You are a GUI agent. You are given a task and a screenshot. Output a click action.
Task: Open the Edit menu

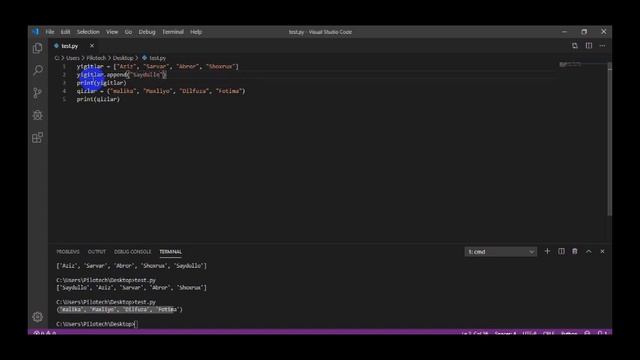(65, 32)
